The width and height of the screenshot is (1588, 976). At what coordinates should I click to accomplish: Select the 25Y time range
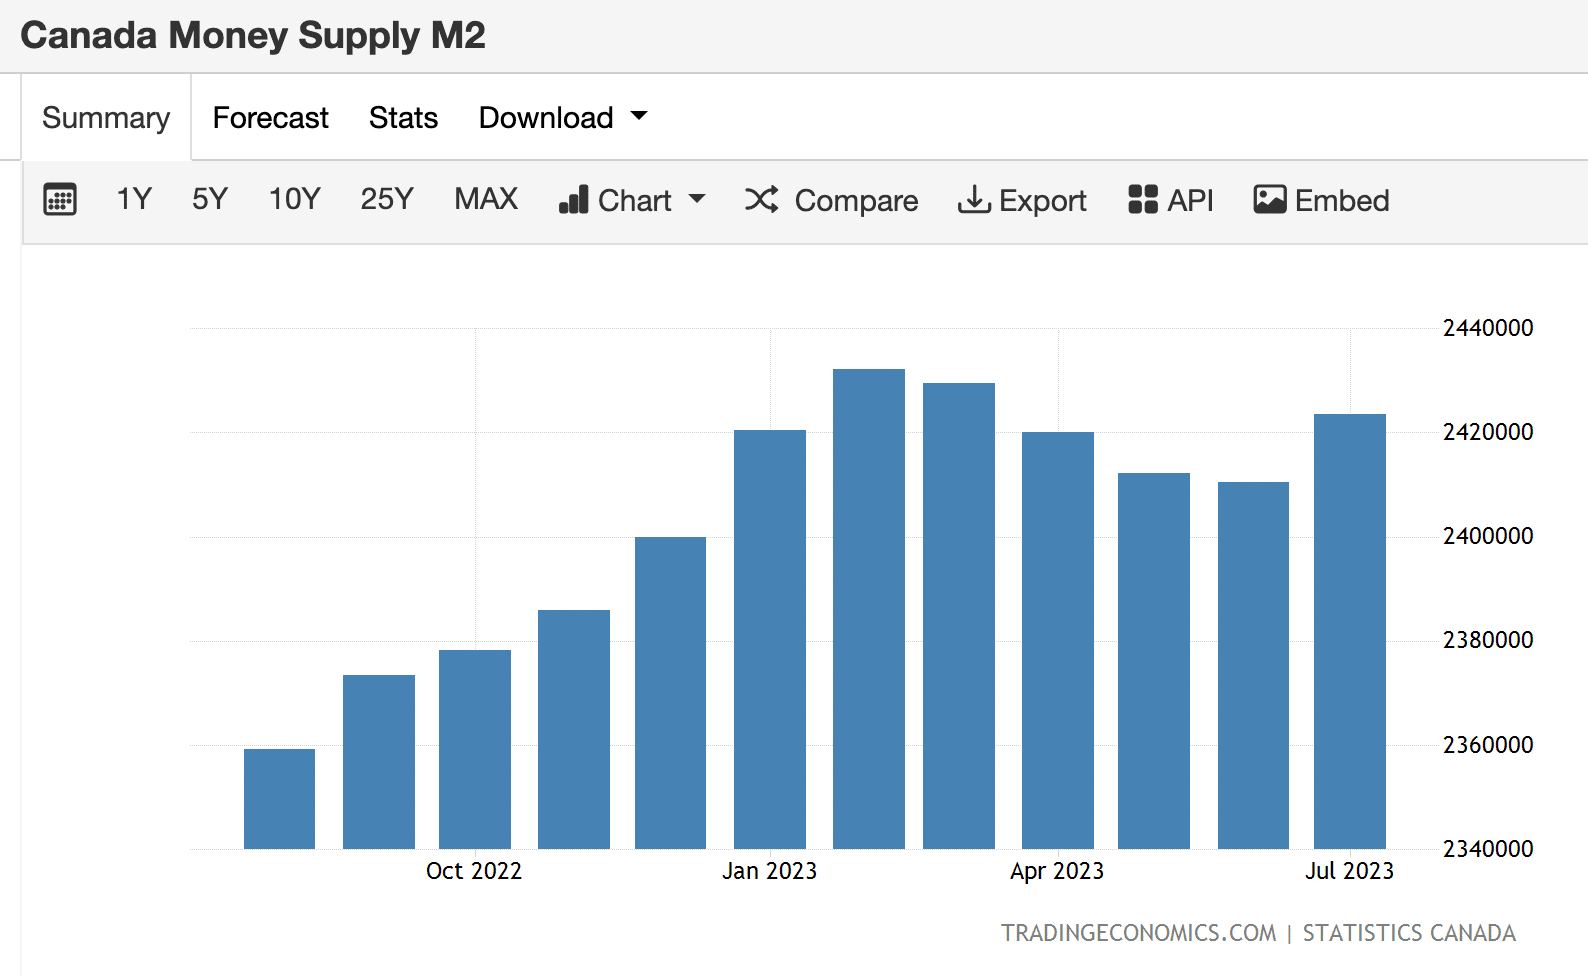pos(387,199)
